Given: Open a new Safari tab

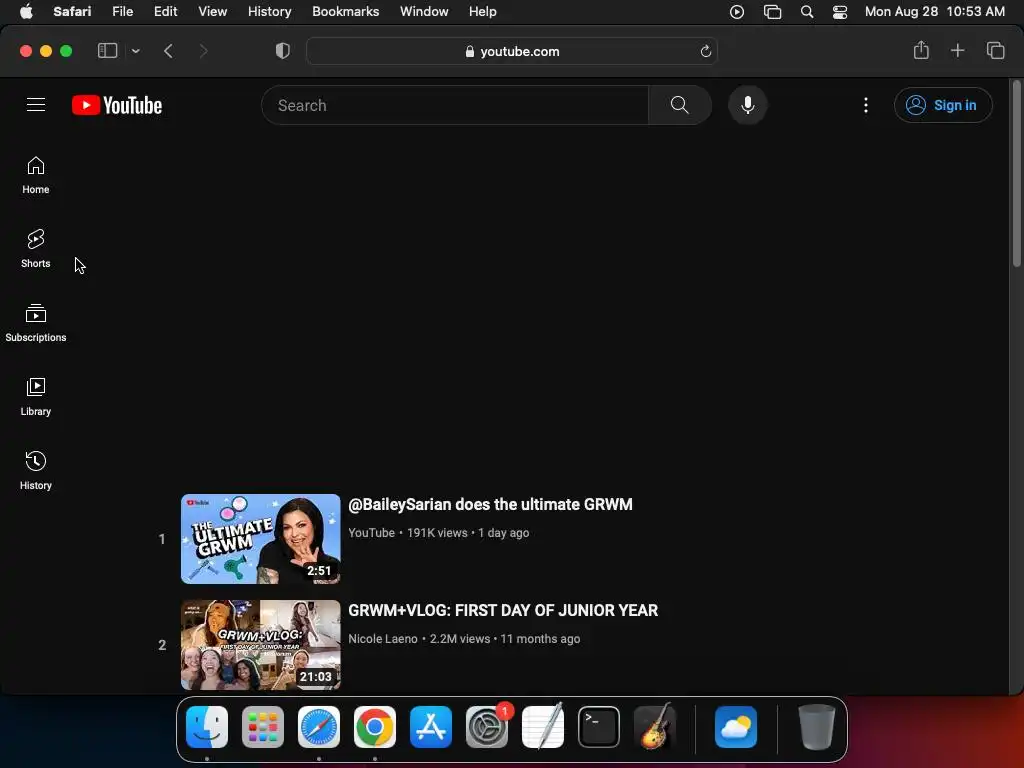Looking at the screenshot, I should 957,50.
